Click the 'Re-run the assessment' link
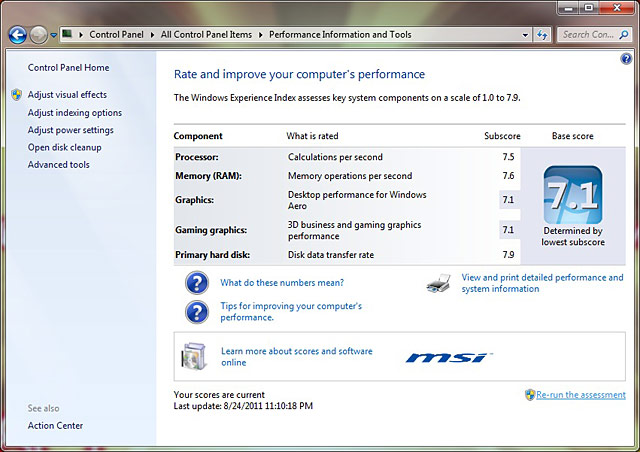The width and height of the screenshot is (640, 452). coord(583,395)
